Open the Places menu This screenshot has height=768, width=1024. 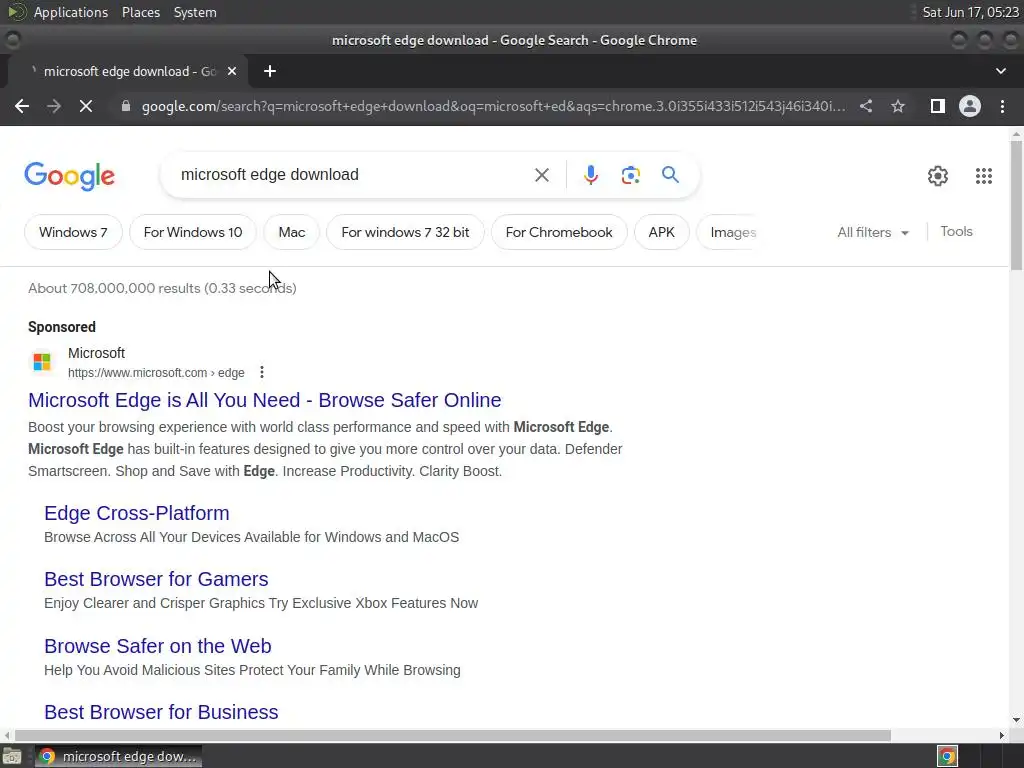(140, 12)
